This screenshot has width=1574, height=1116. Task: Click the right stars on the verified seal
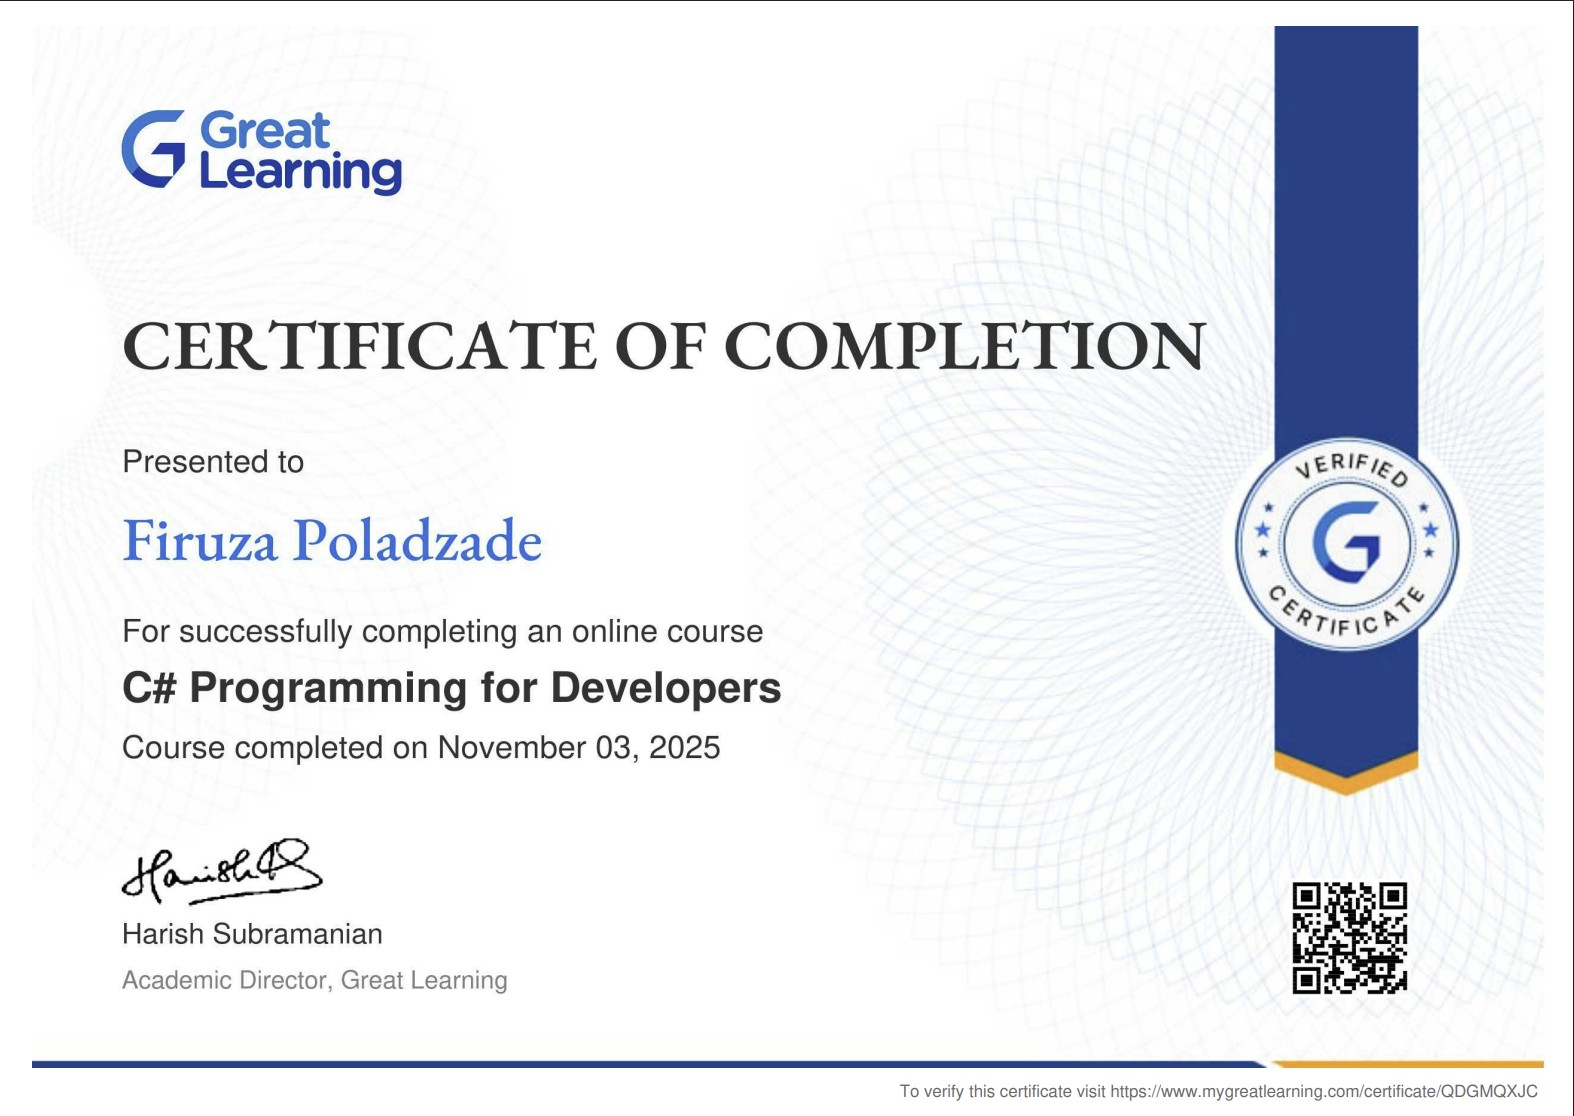1429,529
